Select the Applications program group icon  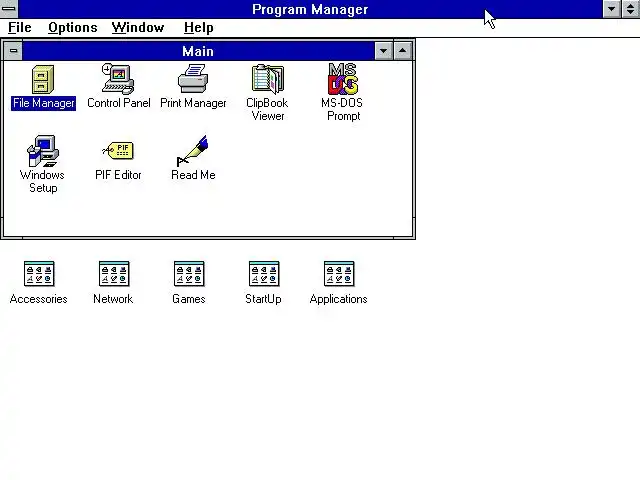(x=339, y=273)
